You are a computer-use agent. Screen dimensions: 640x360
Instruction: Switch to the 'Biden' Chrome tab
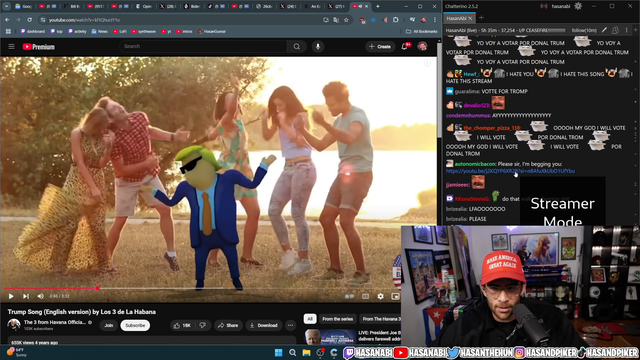click(192, 7)
